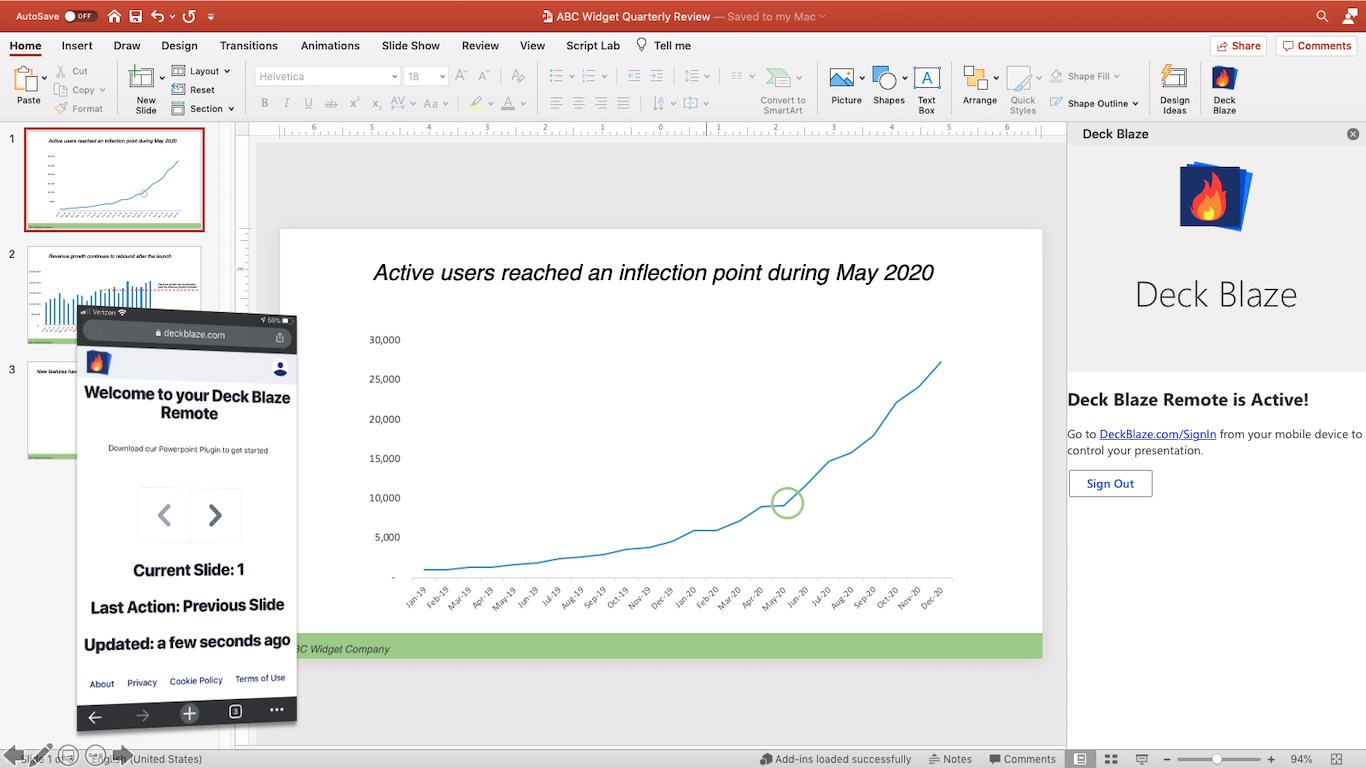The width and height of the screenshot is (1366, 768).
Task: Switch to the Design tab
Action: pos(180,45)
